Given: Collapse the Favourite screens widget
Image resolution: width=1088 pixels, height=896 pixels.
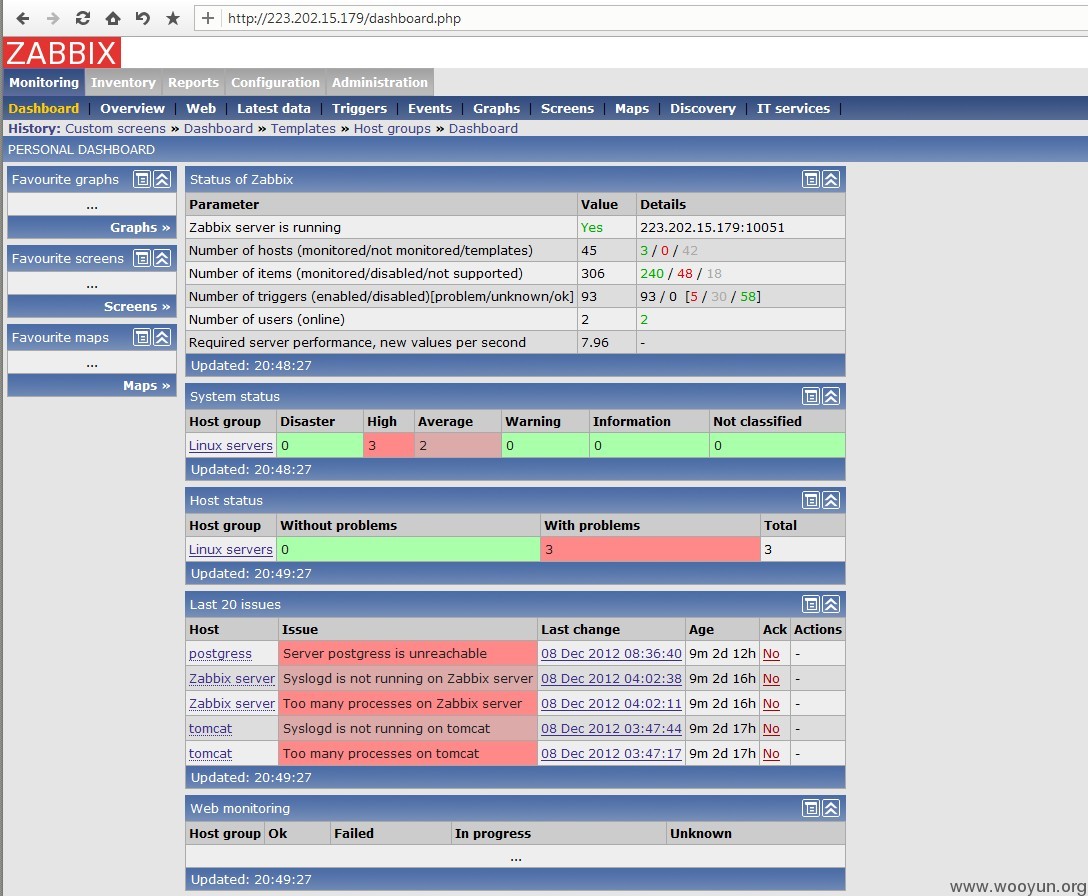Looking at the screenshot, I should tap(162, 258).
